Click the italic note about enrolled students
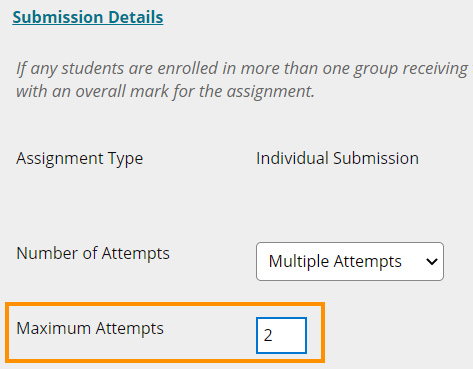Screen dimensions: 473x369 [x=242, y=79]
